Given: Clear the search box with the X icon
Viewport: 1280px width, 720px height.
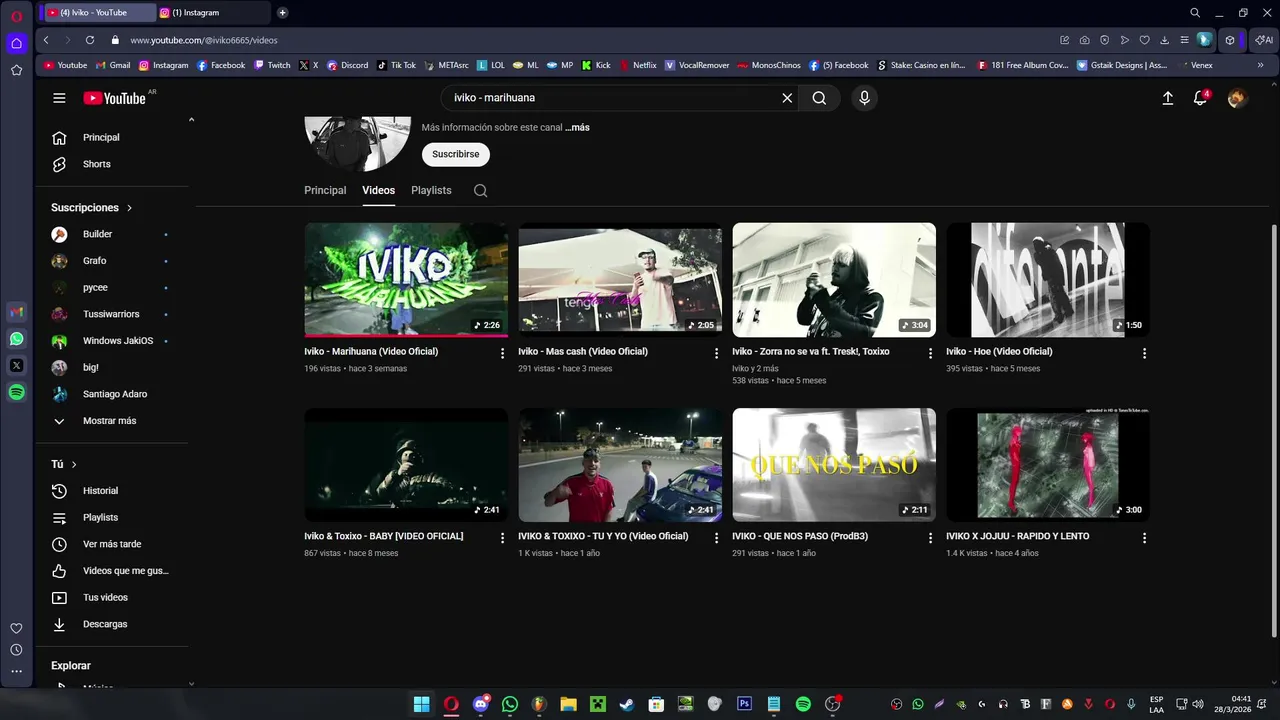Looking at the screenshot, I should coord(787,98).
